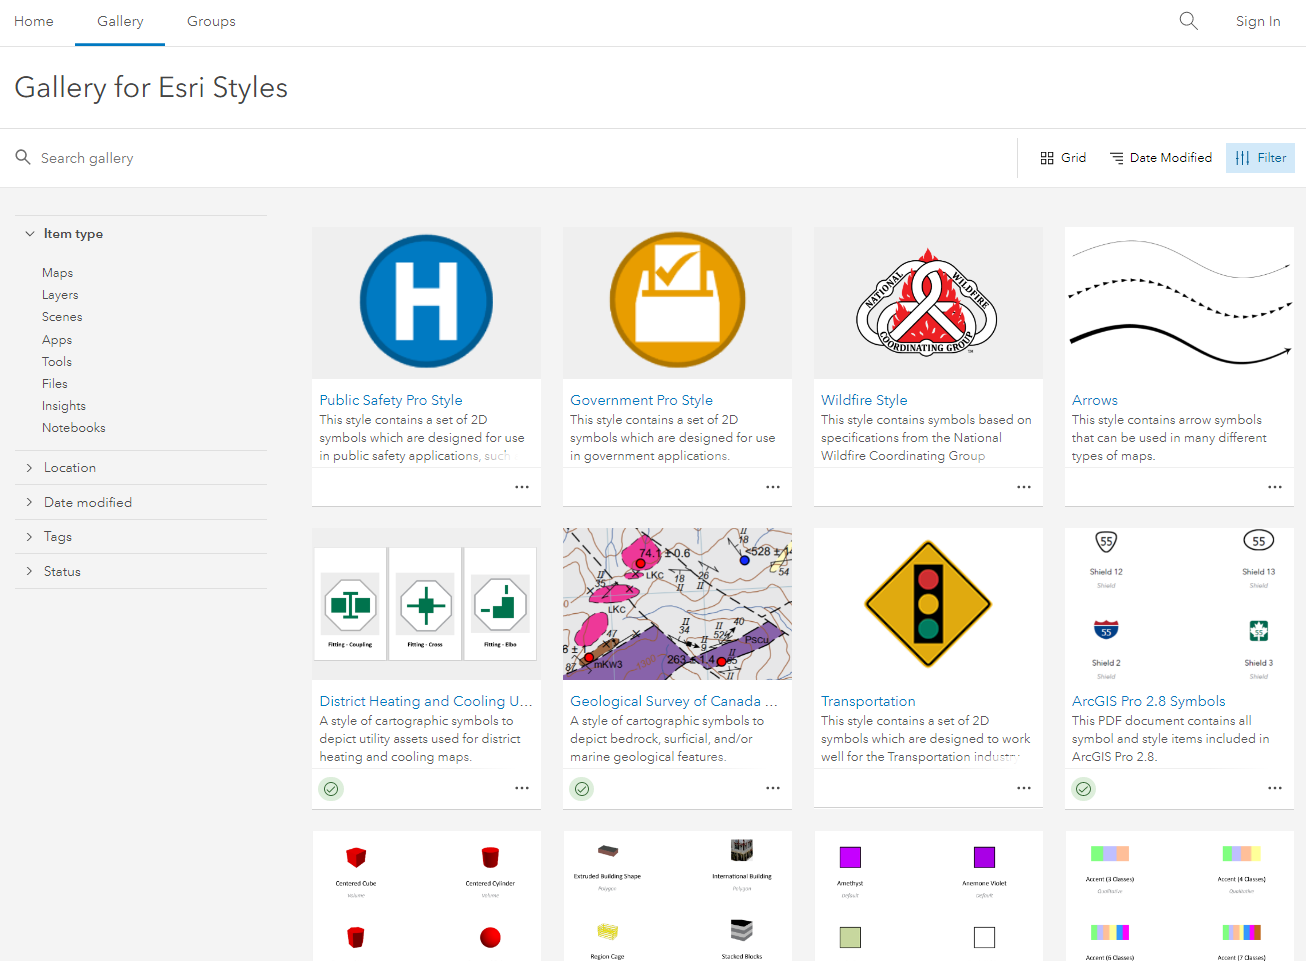
Task: Select the Layers item type filter
Action: (59, 294)
